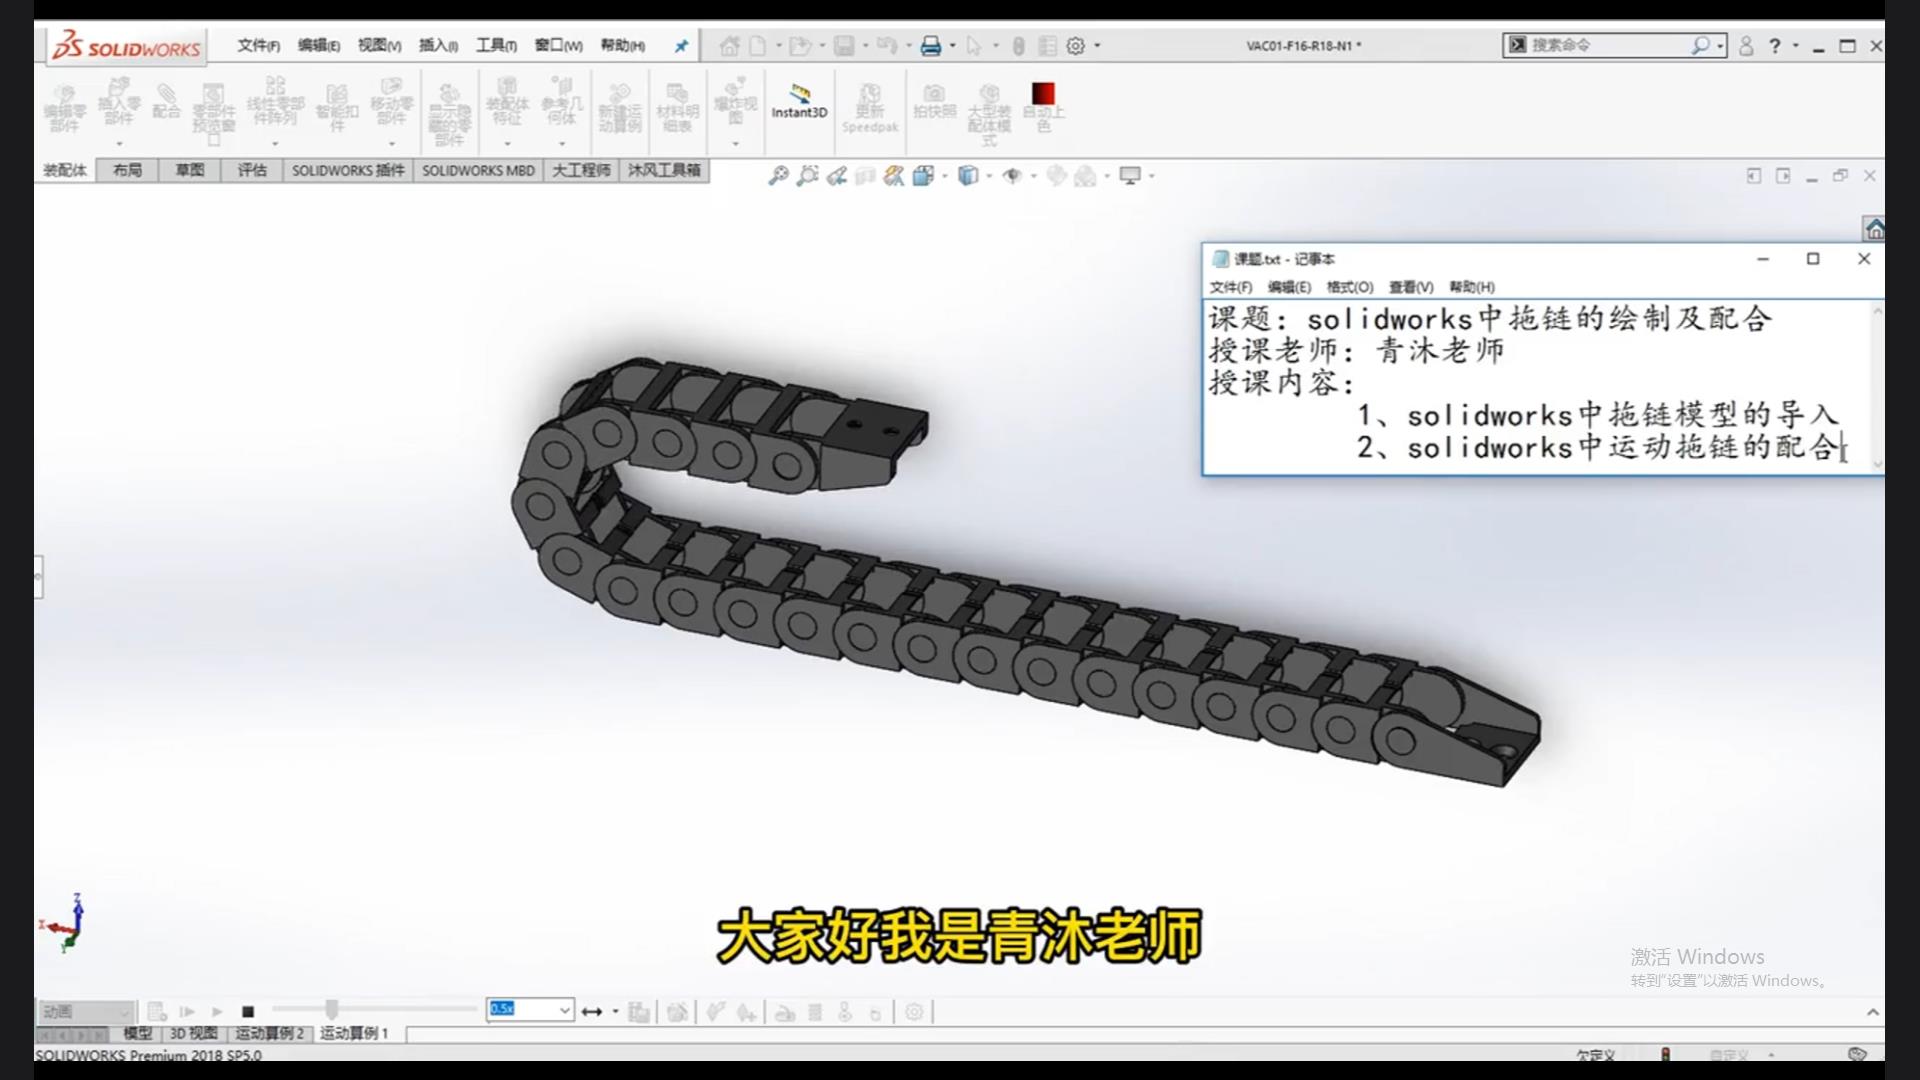Click the Hide/Show Items eye icon
The height and width of the screenshot is (1080, 1920).
point(1012,176)
